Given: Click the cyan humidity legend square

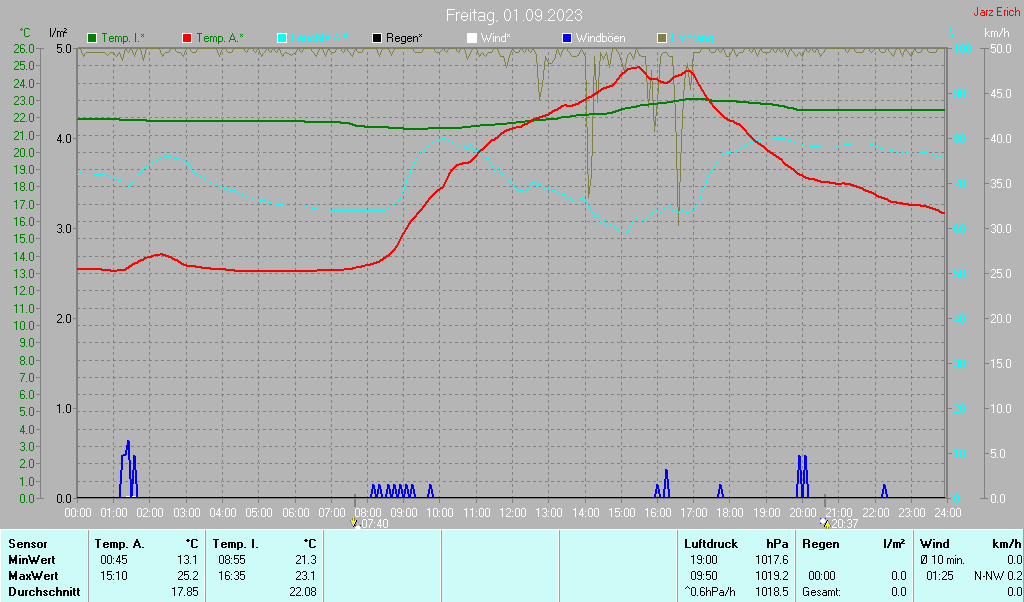Looking at the screenshot, I should [282, 38].
